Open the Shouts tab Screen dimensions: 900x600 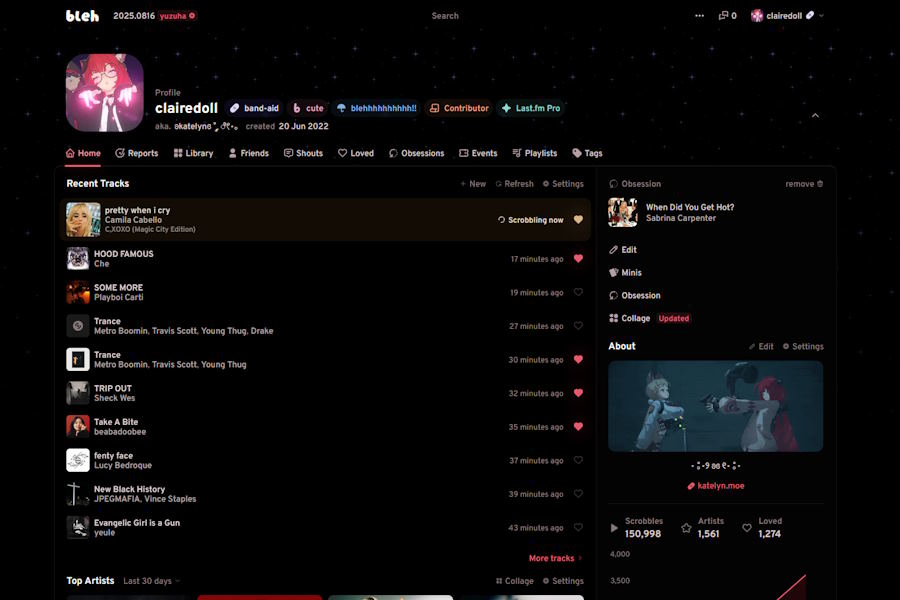point(303,153)
